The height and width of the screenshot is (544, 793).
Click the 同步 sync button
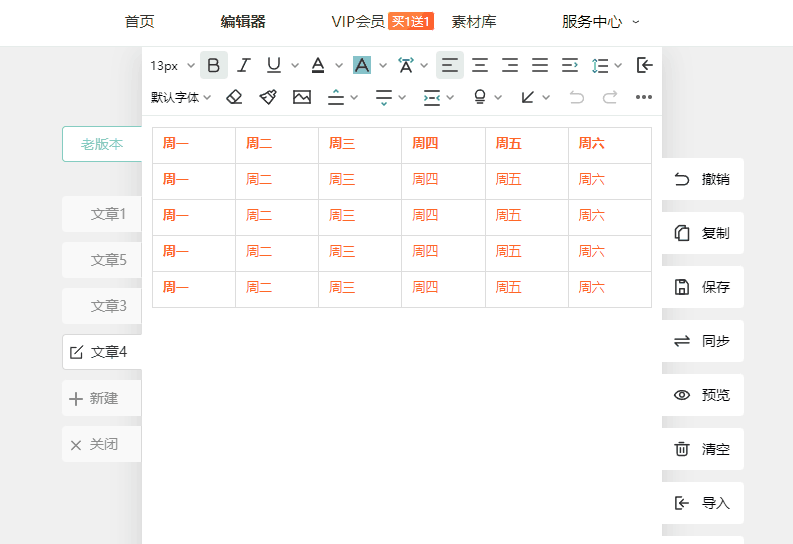click(x=702, y=341)
